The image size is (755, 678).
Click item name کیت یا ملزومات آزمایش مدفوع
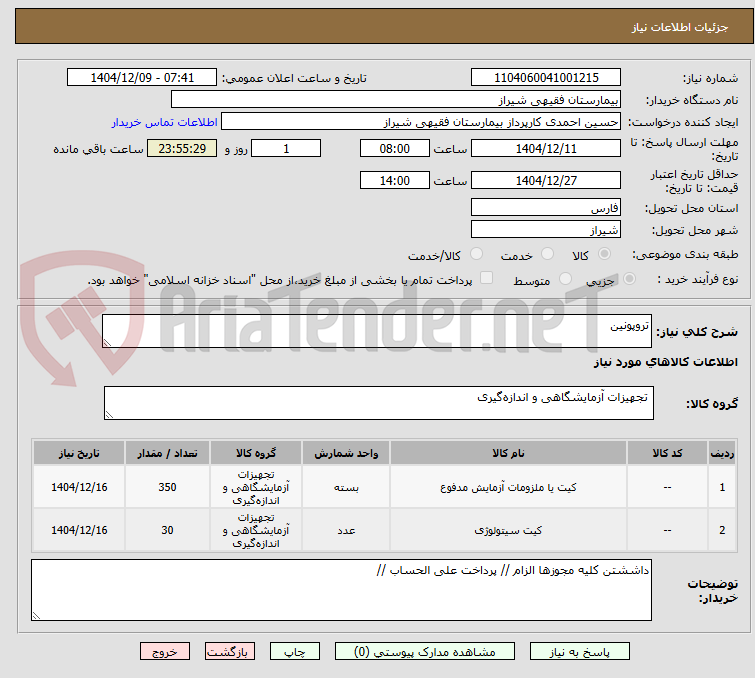pos(508,487)
